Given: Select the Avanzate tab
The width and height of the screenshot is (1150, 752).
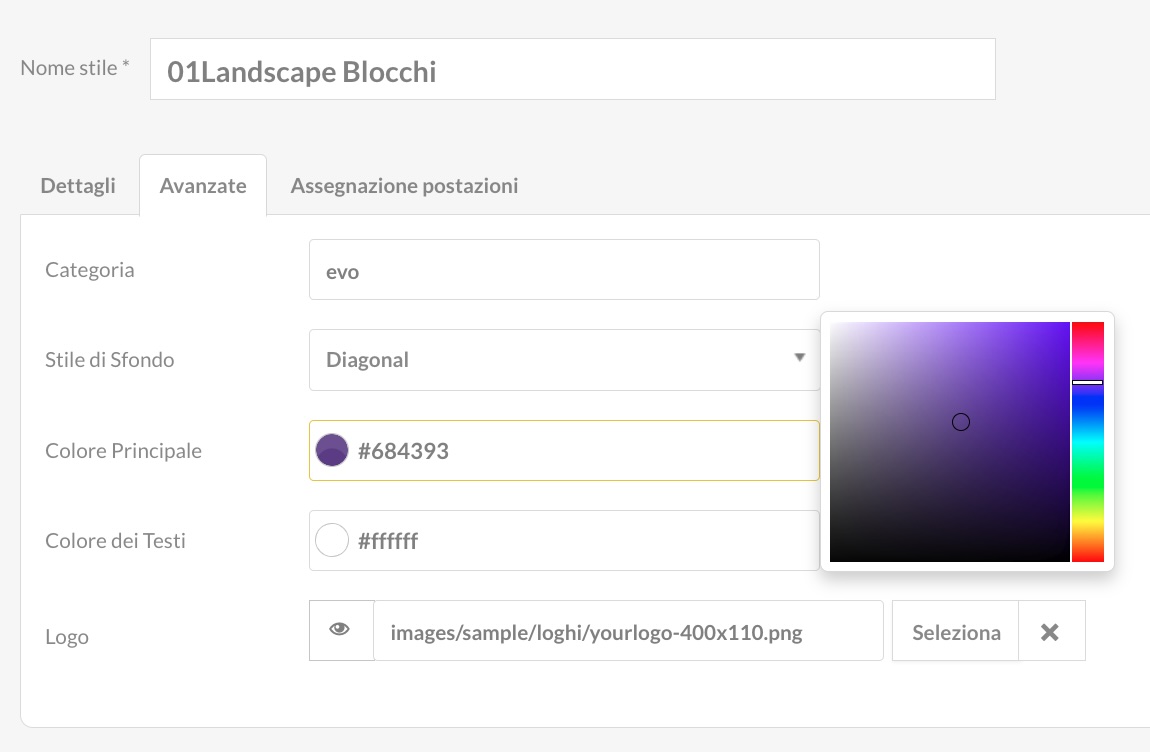Looking at the screenshot, I should 203,186.
